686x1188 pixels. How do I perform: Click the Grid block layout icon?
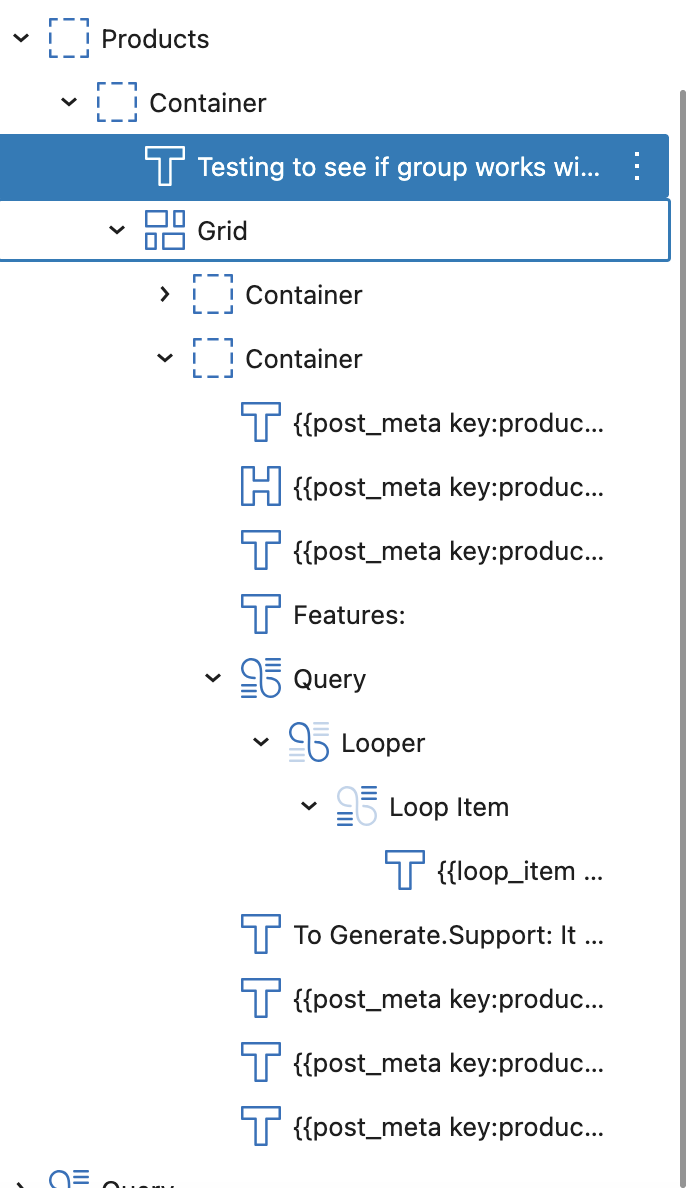click(165, 231)
